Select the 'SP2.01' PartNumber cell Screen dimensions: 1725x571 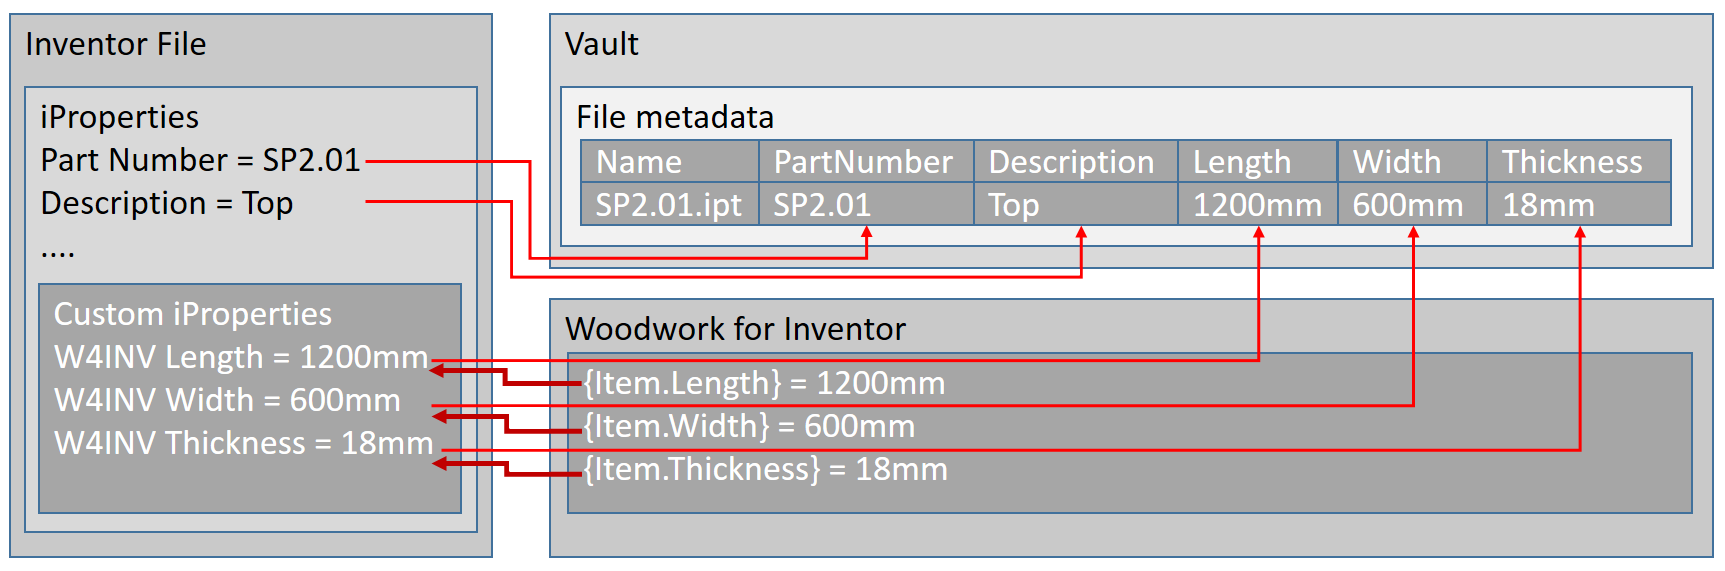[866, 204]
